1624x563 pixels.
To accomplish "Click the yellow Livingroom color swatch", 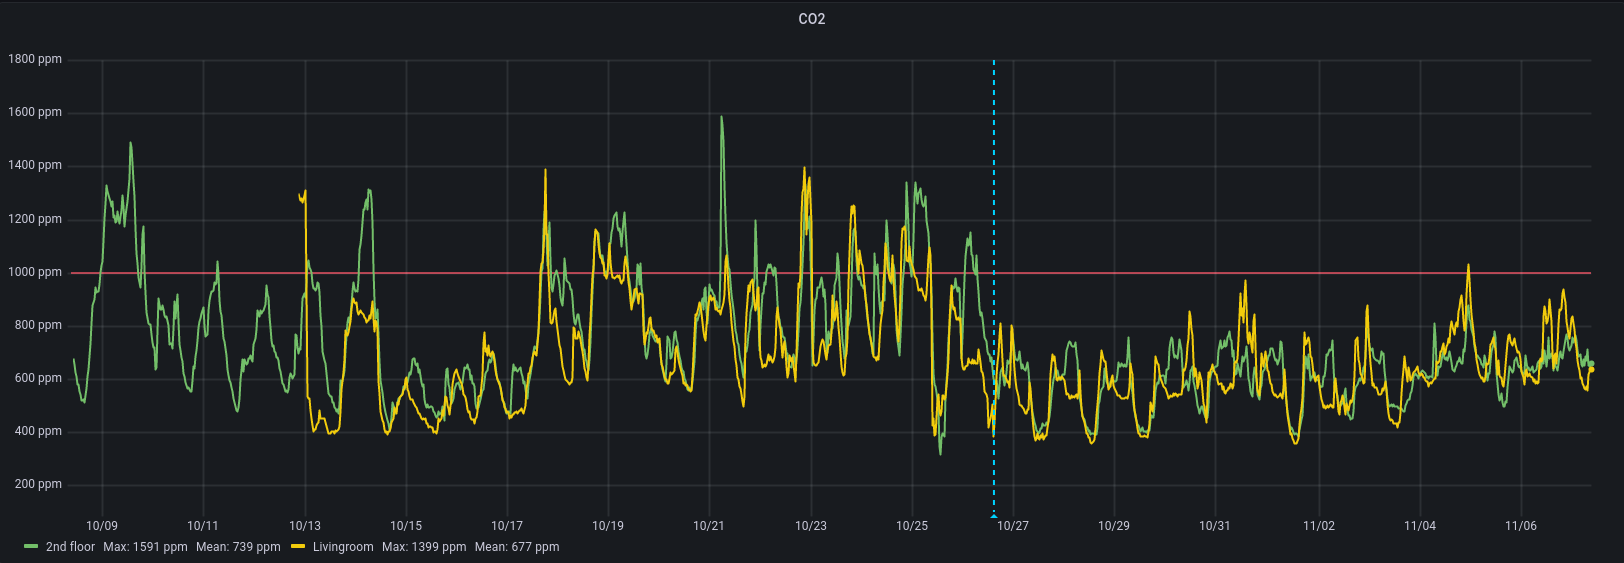I will pyautogui.click(x=298, y=547).
